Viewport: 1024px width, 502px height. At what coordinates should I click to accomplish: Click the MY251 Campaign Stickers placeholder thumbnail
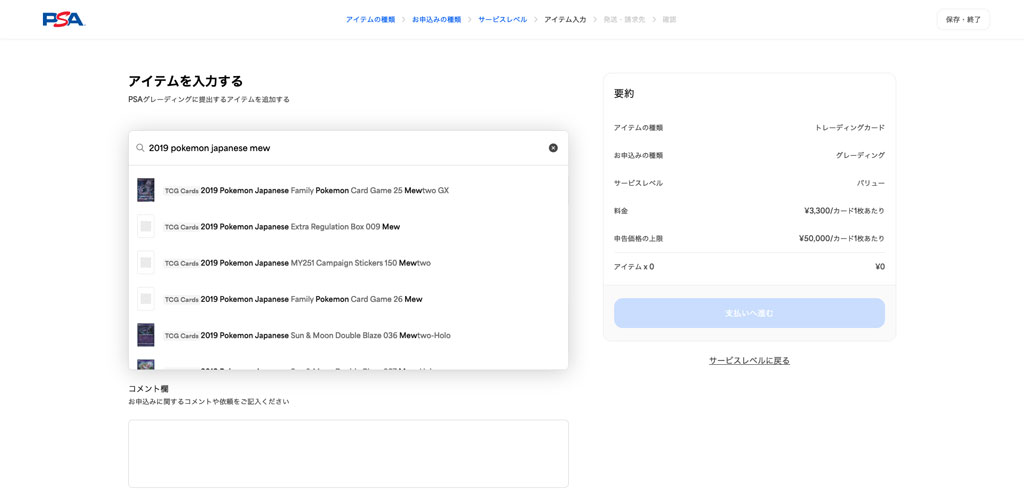(x=146, y=262)
